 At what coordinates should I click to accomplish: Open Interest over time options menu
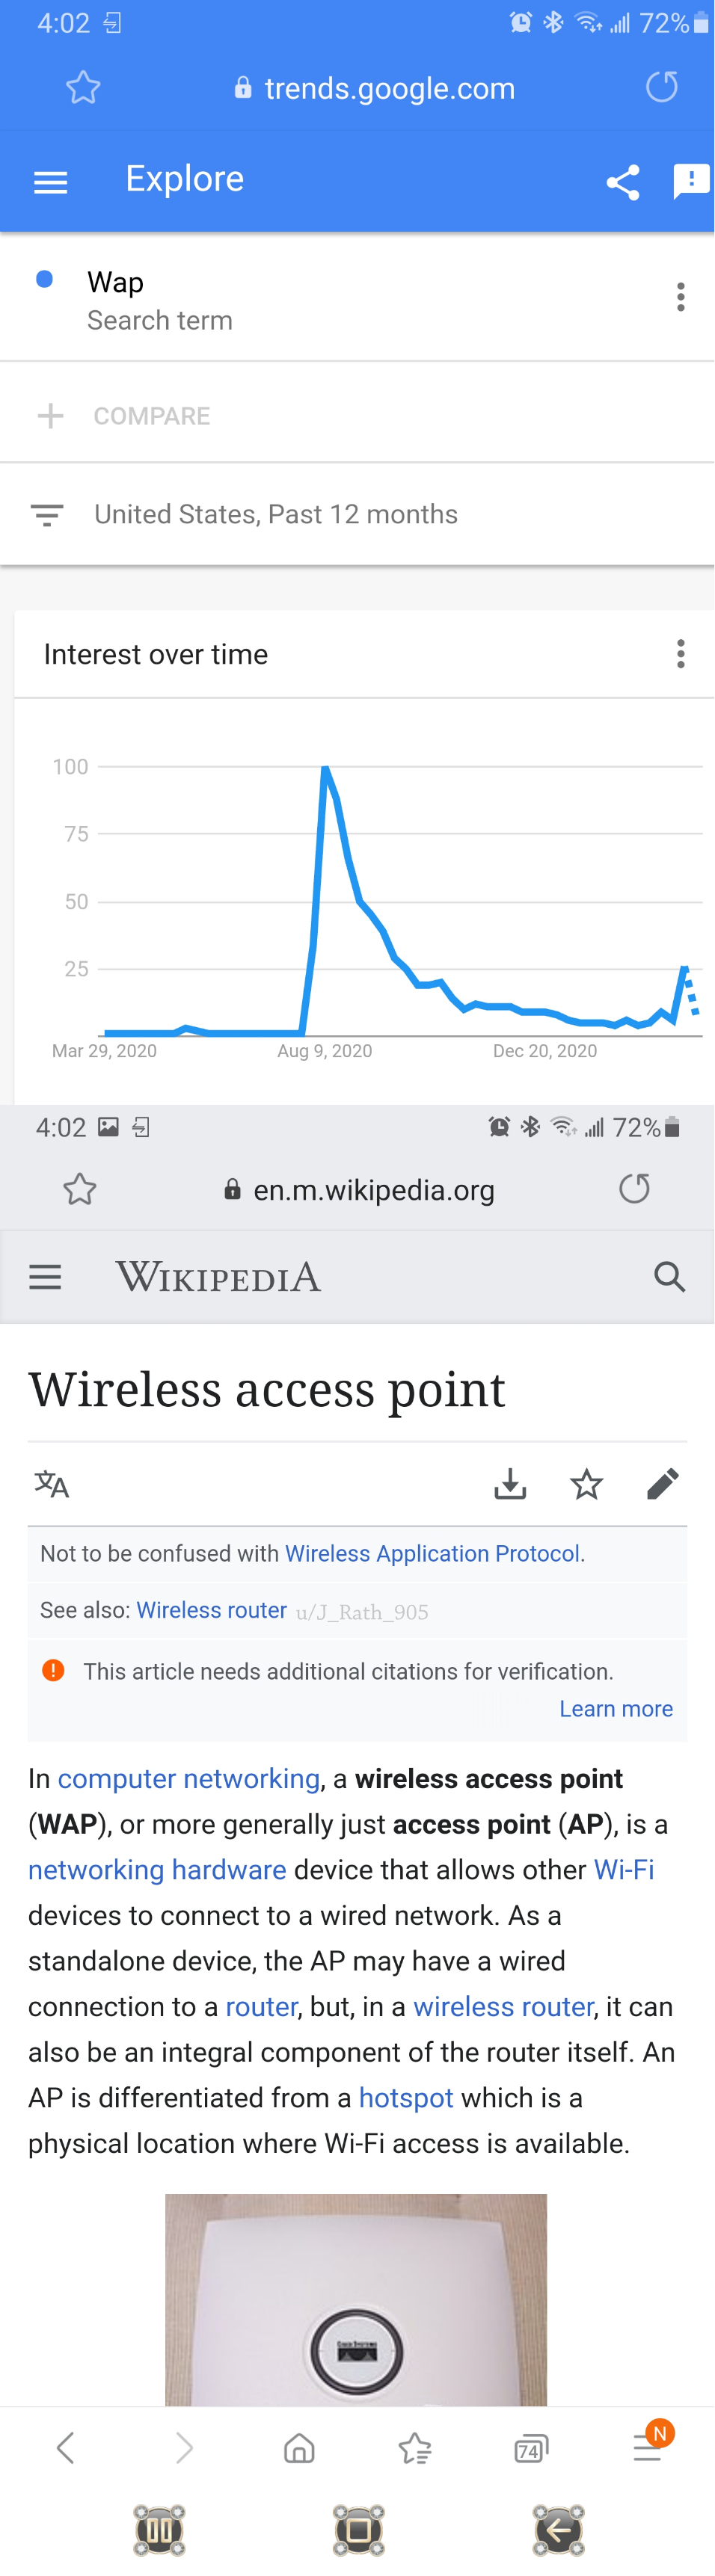(x=680, y=654)
